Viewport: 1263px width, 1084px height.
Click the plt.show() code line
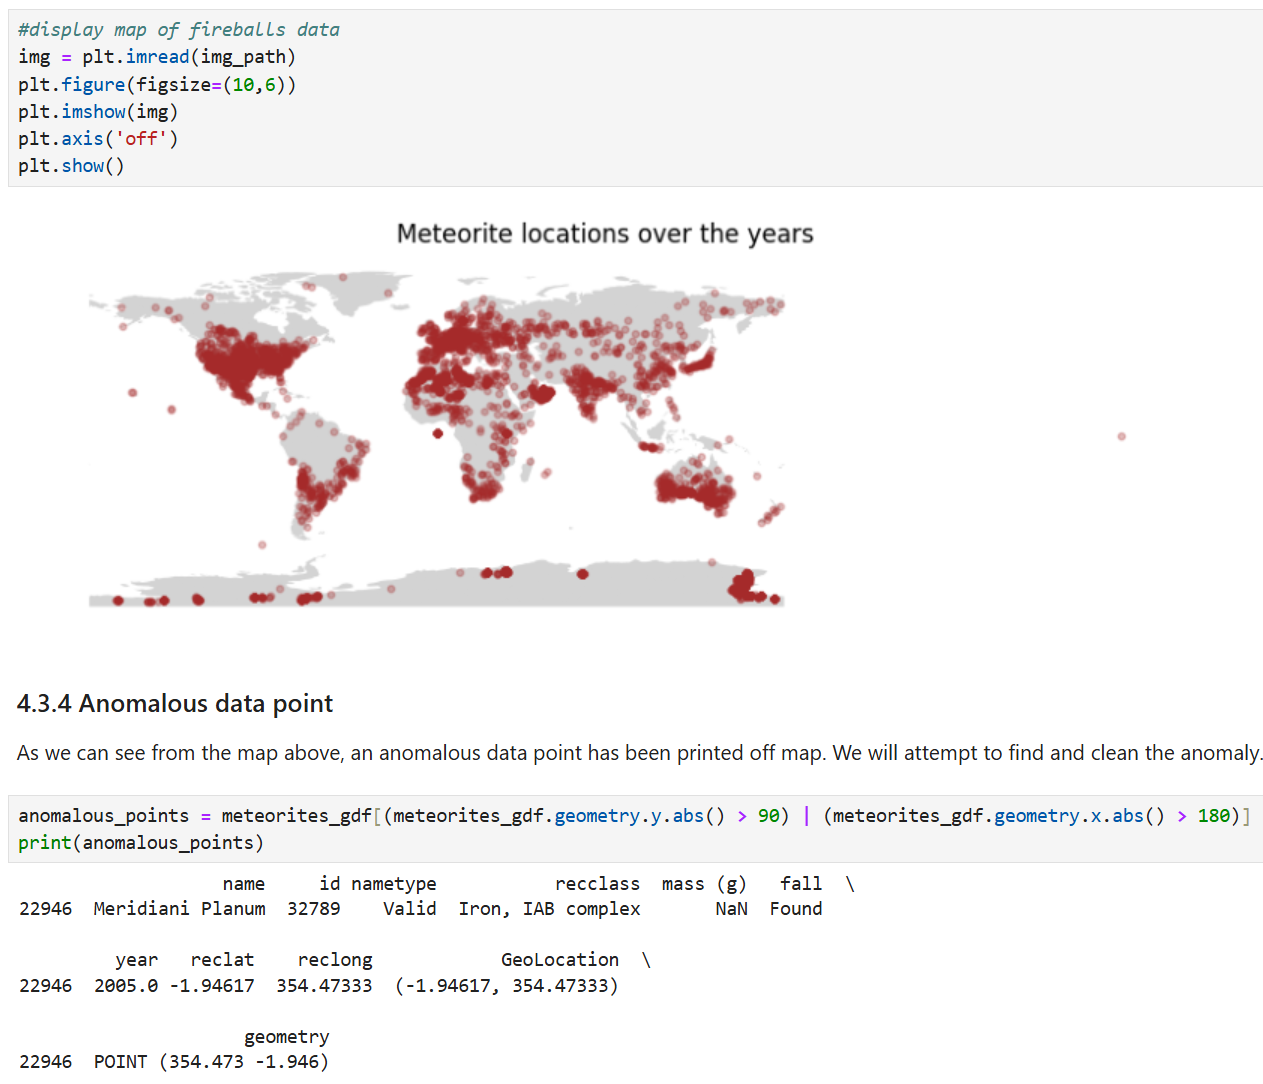tap(71, 166)
